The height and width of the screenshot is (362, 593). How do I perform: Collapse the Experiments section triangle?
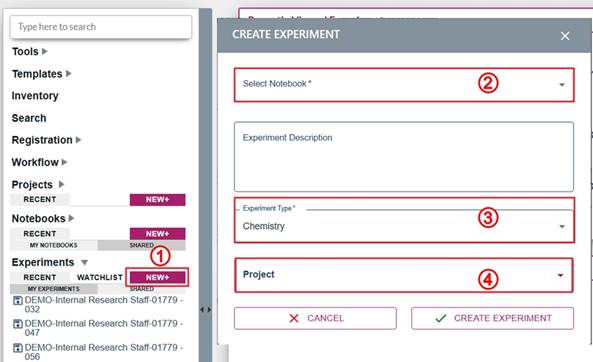pyautogui.click(x=84, y=262)
